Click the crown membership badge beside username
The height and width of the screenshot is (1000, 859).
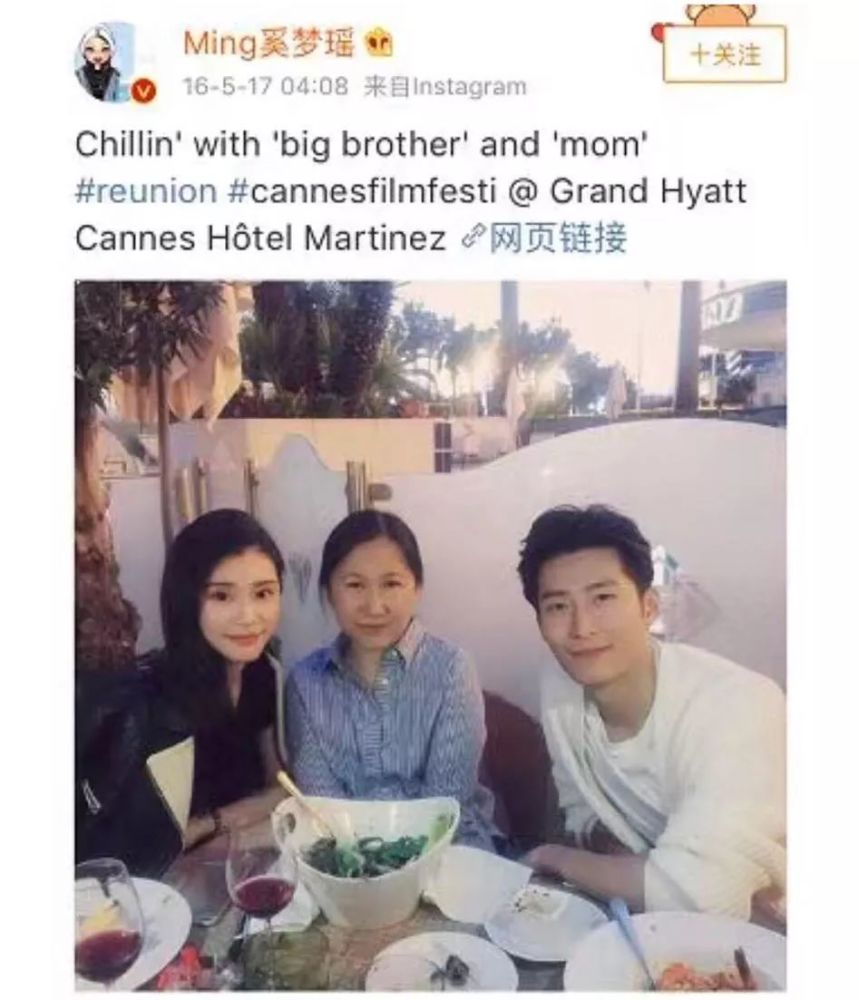pyautogui.click(x=378, y=43)
